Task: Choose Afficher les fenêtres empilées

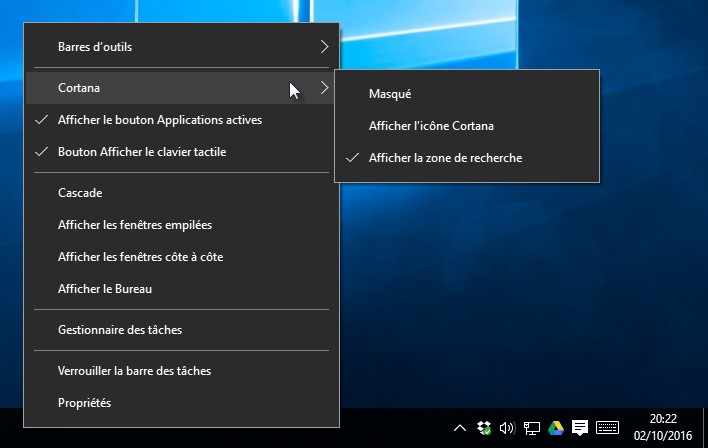Action: [x=134, y=225]
